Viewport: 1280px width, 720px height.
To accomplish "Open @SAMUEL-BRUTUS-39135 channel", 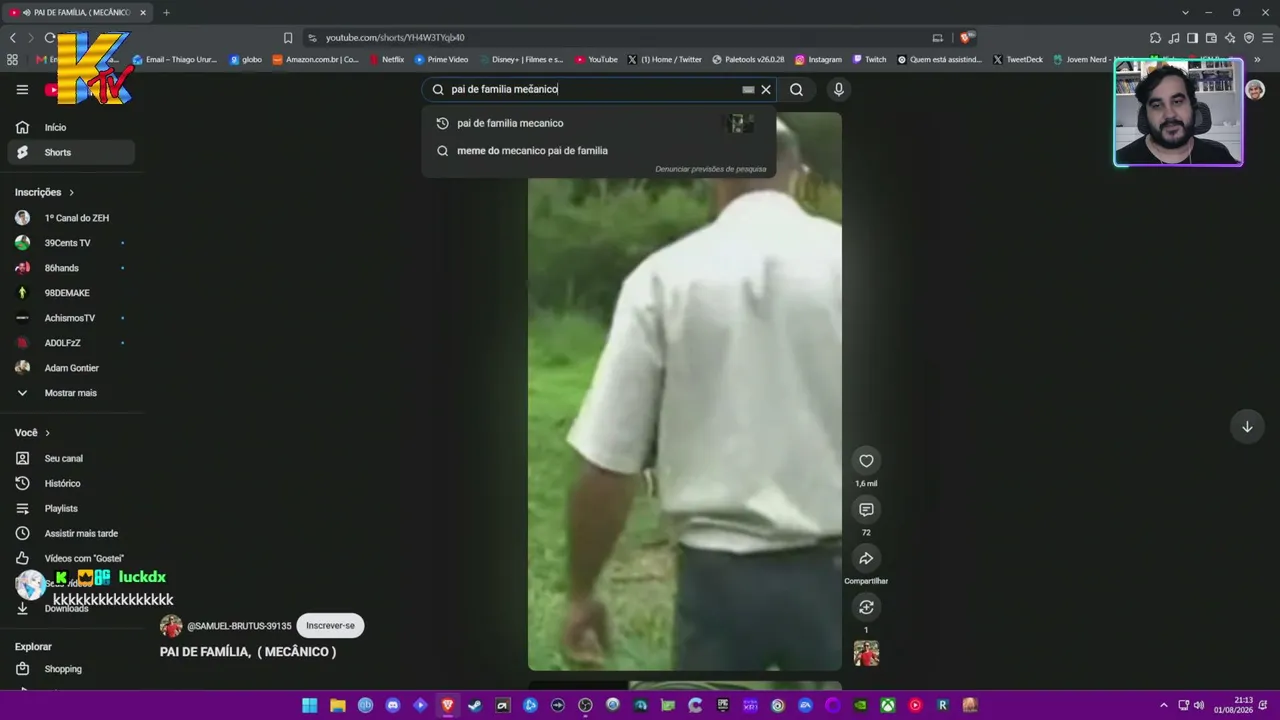I will tap(239, 626).
